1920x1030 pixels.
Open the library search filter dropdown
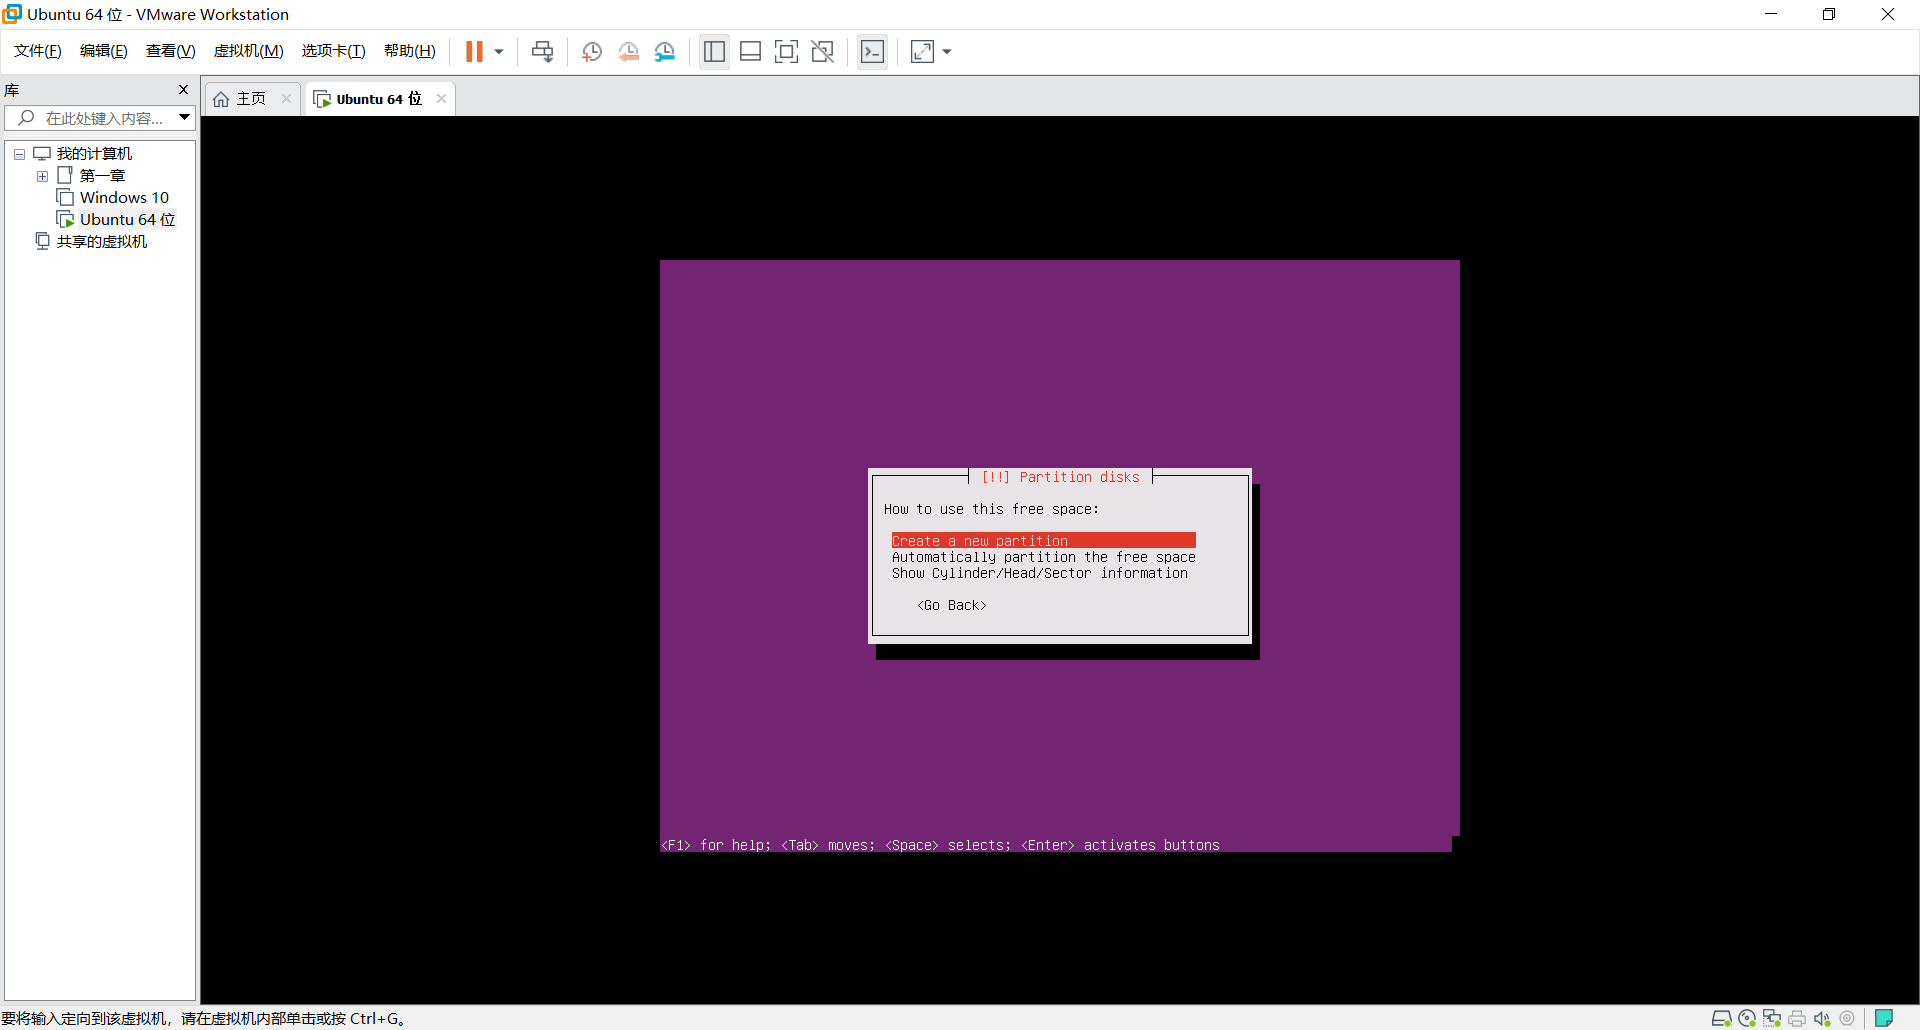coord(185,118)
